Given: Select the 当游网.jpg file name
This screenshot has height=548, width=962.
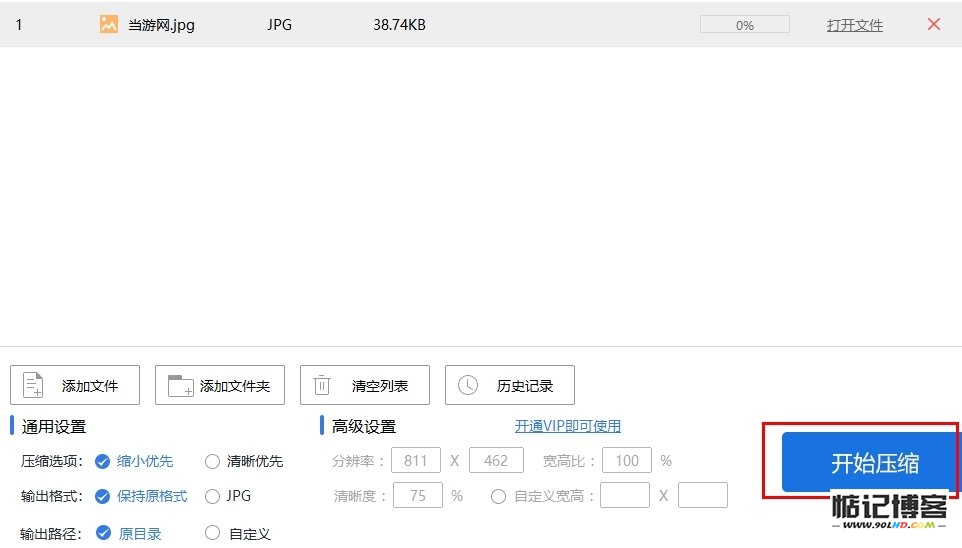Looking at the screenshot, I should (161, 25).
